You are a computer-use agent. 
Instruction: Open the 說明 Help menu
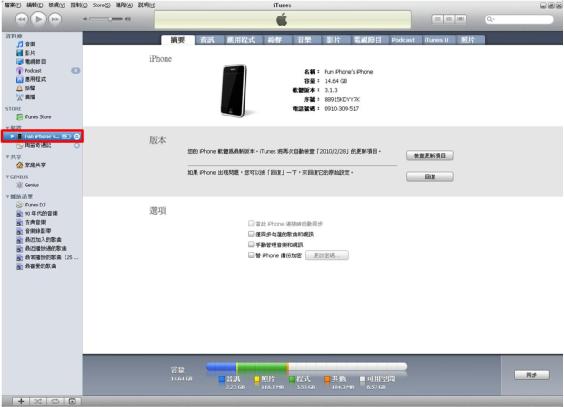146,5
